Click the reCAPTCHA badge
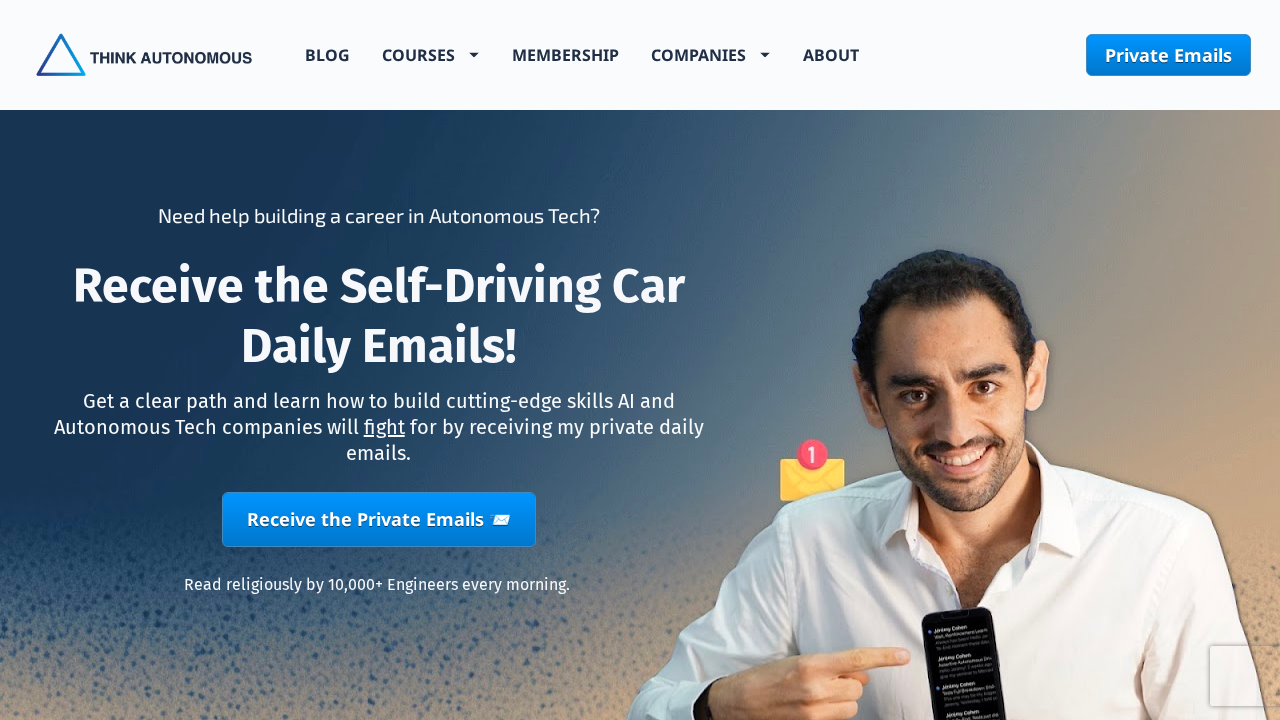Screen dimensions: 1280x720 (x=1245, y=676)
